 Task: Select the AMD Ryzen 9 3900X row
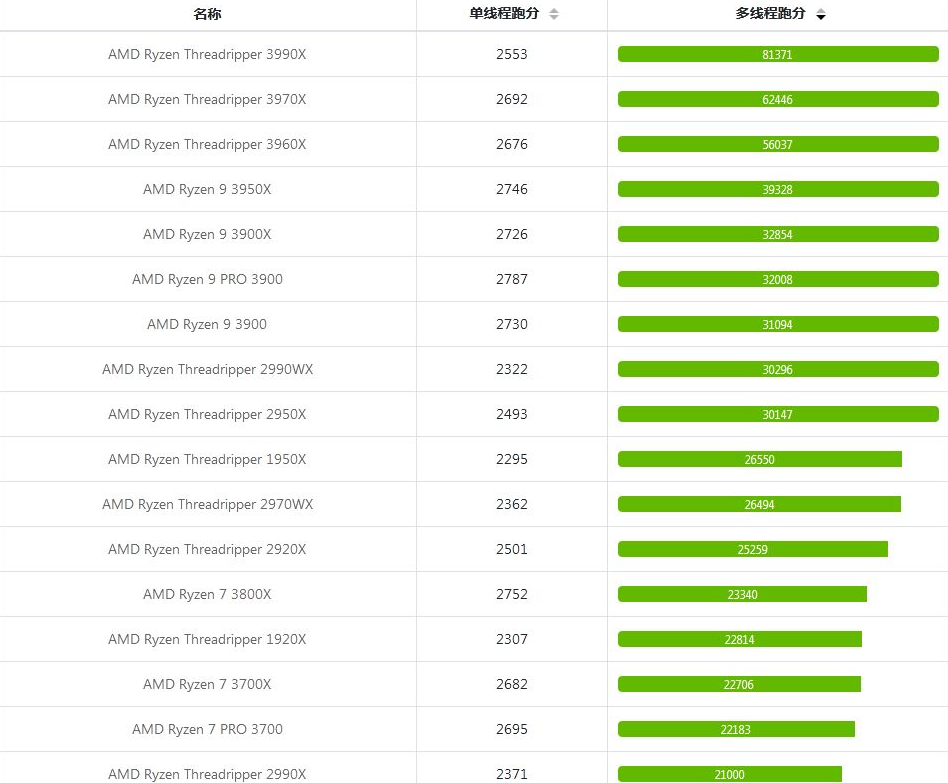coord(207,234)
